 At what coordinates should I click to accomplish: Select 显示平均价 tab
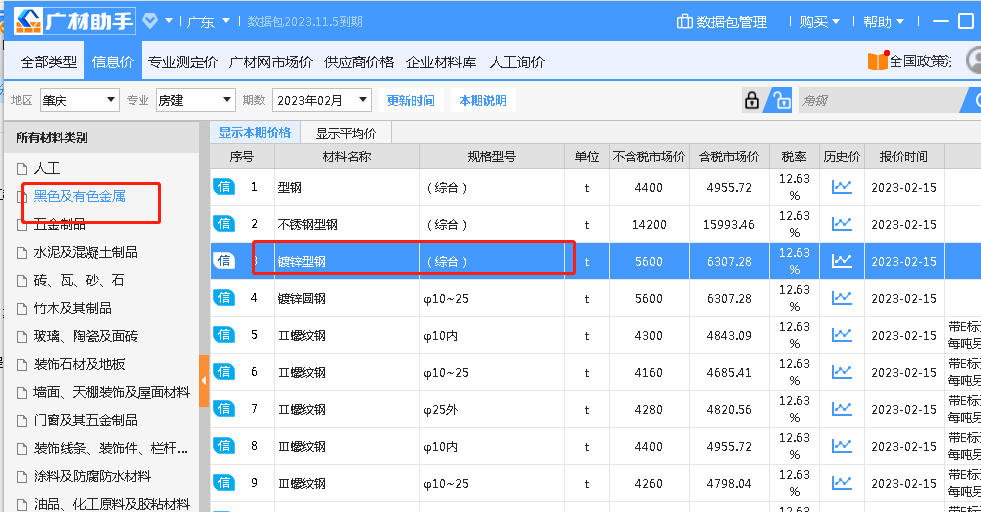(x=346, y=133)
